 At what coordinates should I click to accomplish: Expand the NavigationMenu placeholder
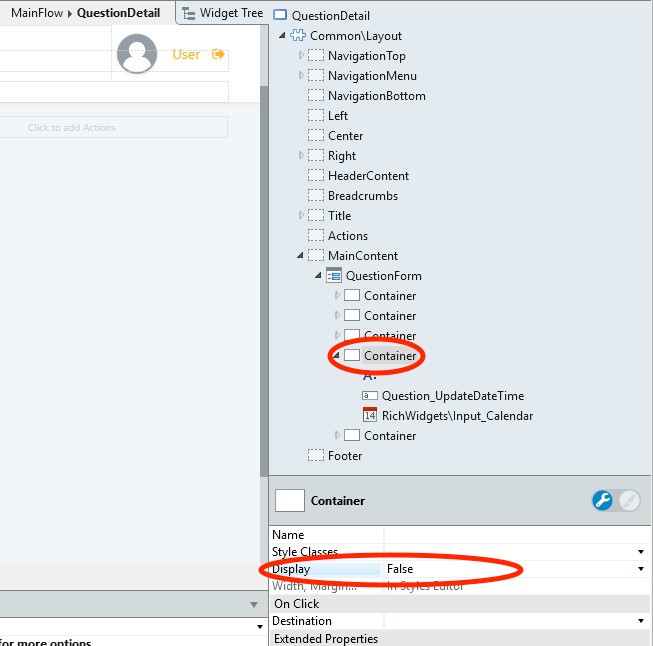tap(301, 75)
